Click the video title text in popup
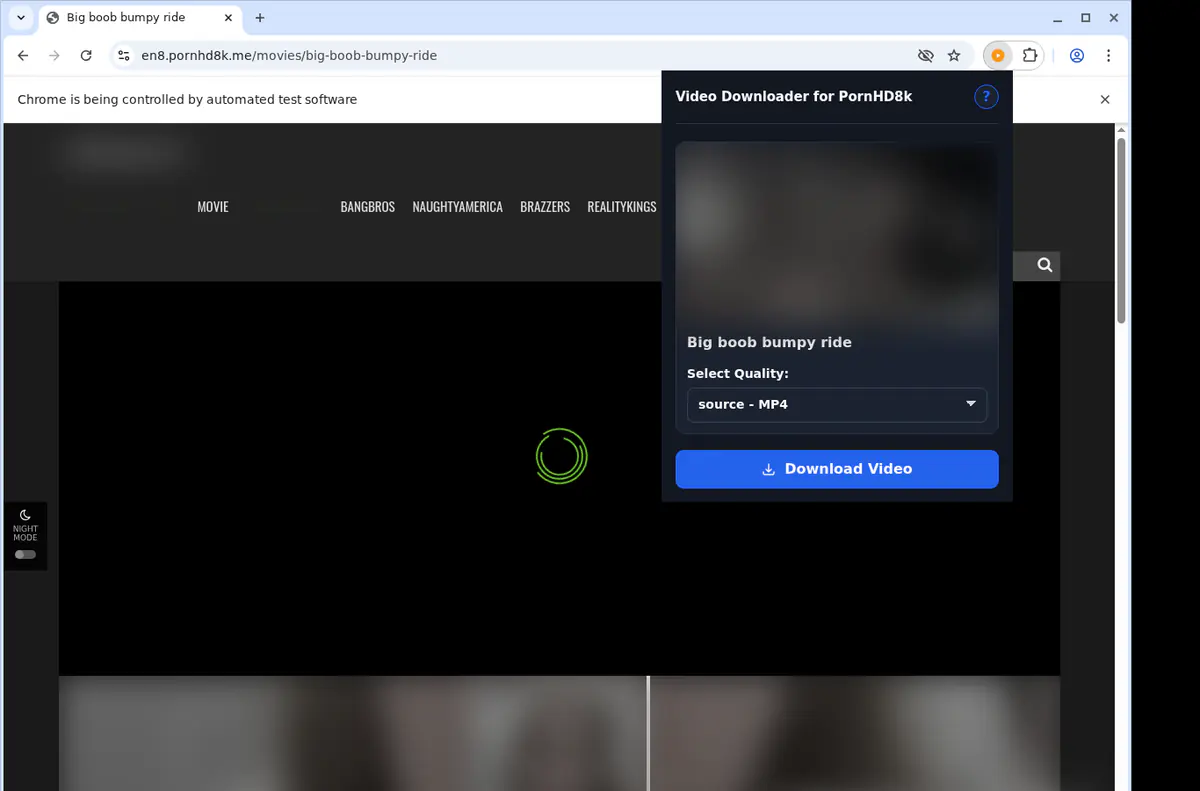 pyautogui.click(x=769, y=342)
